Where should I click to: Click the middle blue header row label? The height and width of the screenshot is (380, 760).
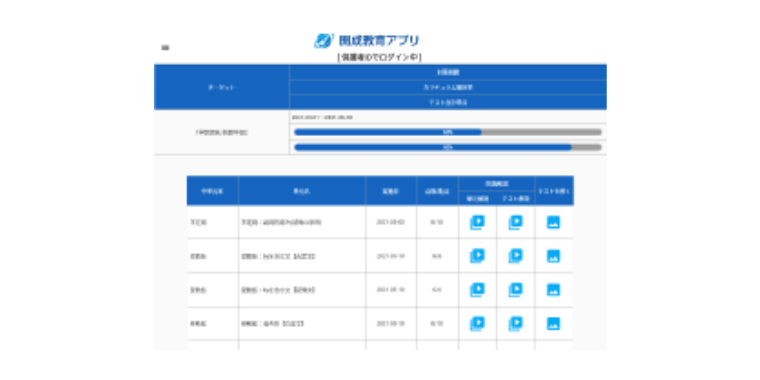point(448,87)
